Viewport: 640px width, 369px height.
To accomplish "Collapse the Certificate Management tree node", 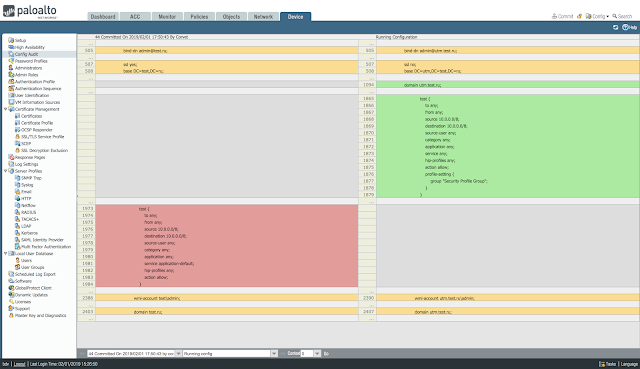I will pyautogui.click(x=5, y=109).
